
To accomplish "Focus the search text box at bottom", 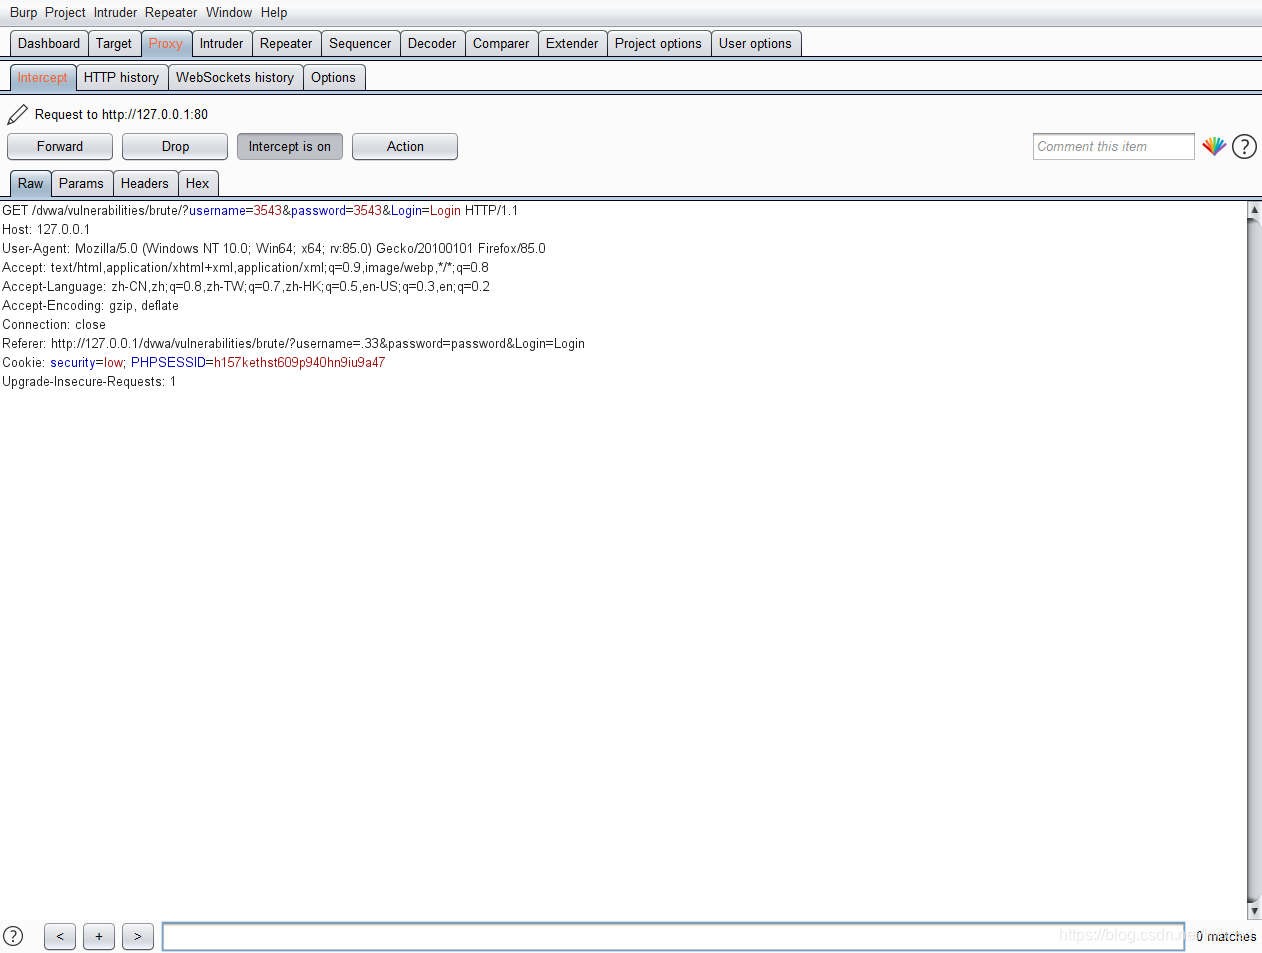I will [x=674, y=937].
